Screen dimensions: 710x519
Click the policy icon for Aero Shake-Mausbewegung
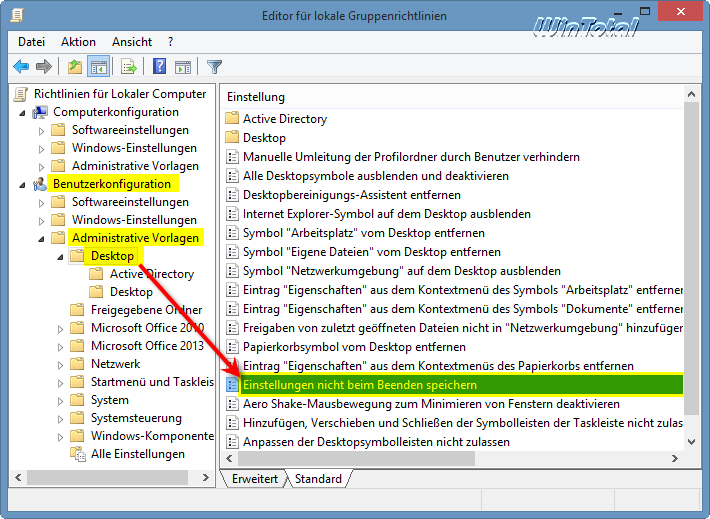coord(232,404)
